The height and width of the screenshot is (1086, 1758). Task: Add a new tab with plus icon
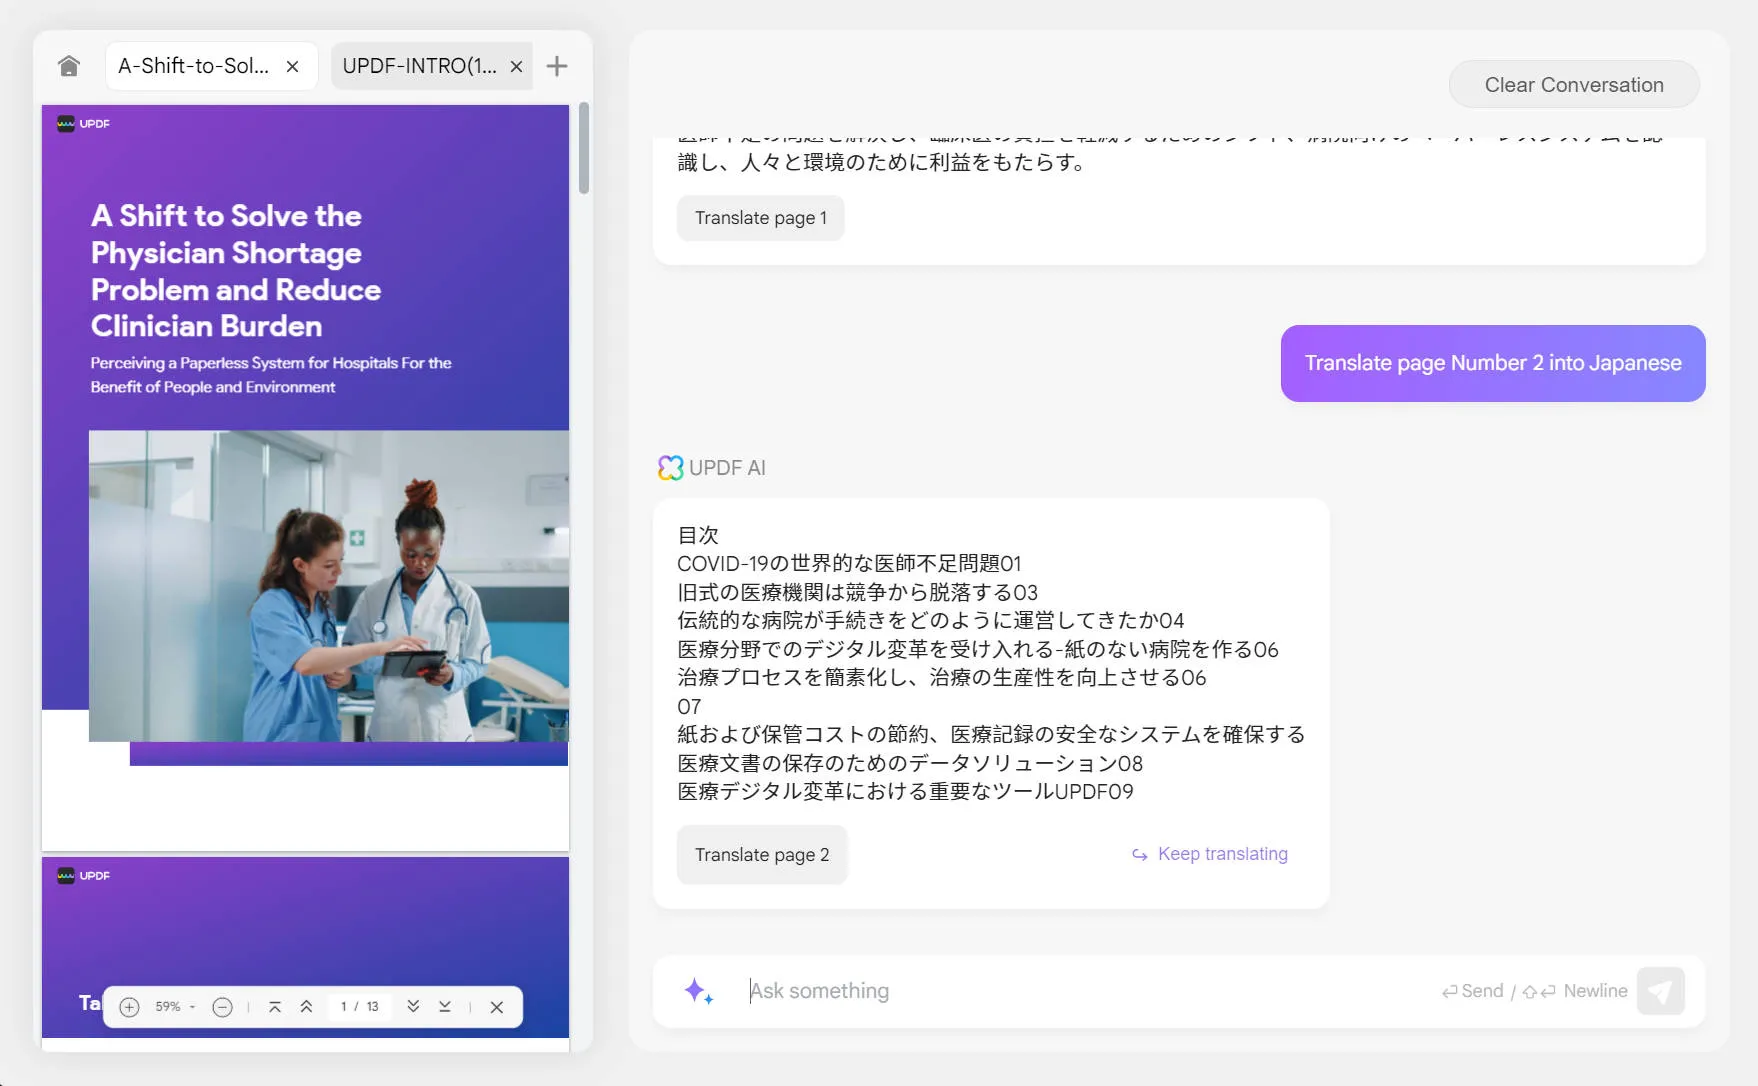tap(557, 66)
